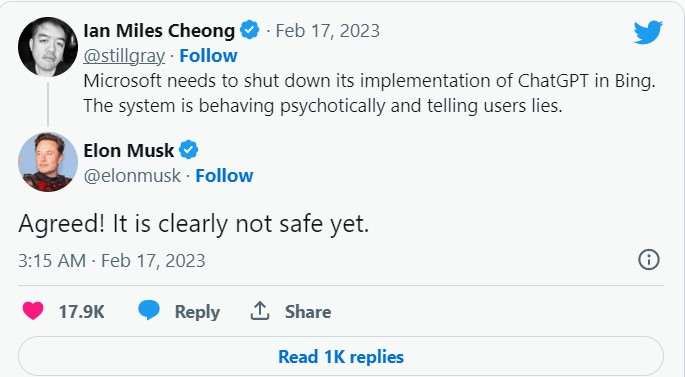The height and width of the screenshot is (377, 685).
Task: Open the @elonmusk handle link
Action: click(131, 176)
